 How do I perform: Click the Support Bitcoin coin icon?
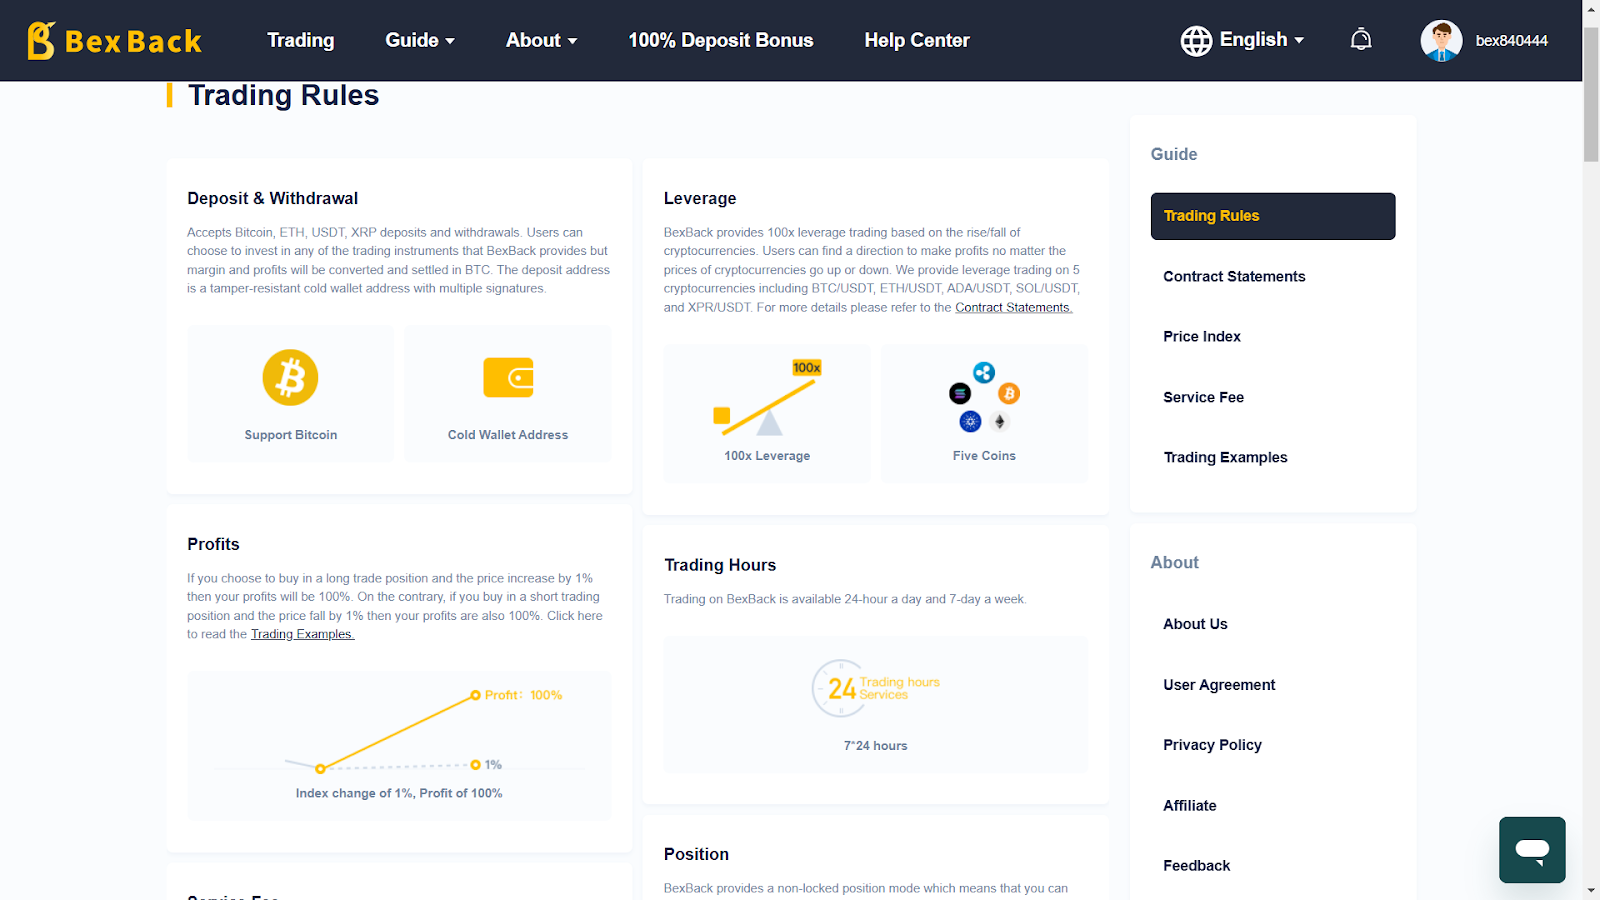pyautogui.click(x=290, y=377)
